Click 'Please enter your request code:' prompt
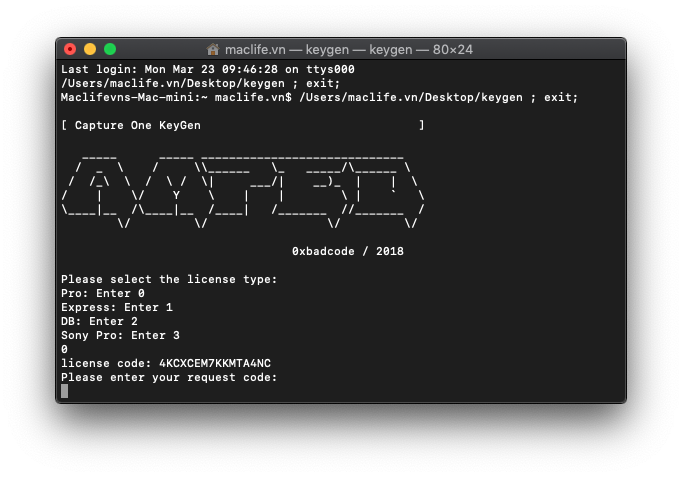 (169, 377)
